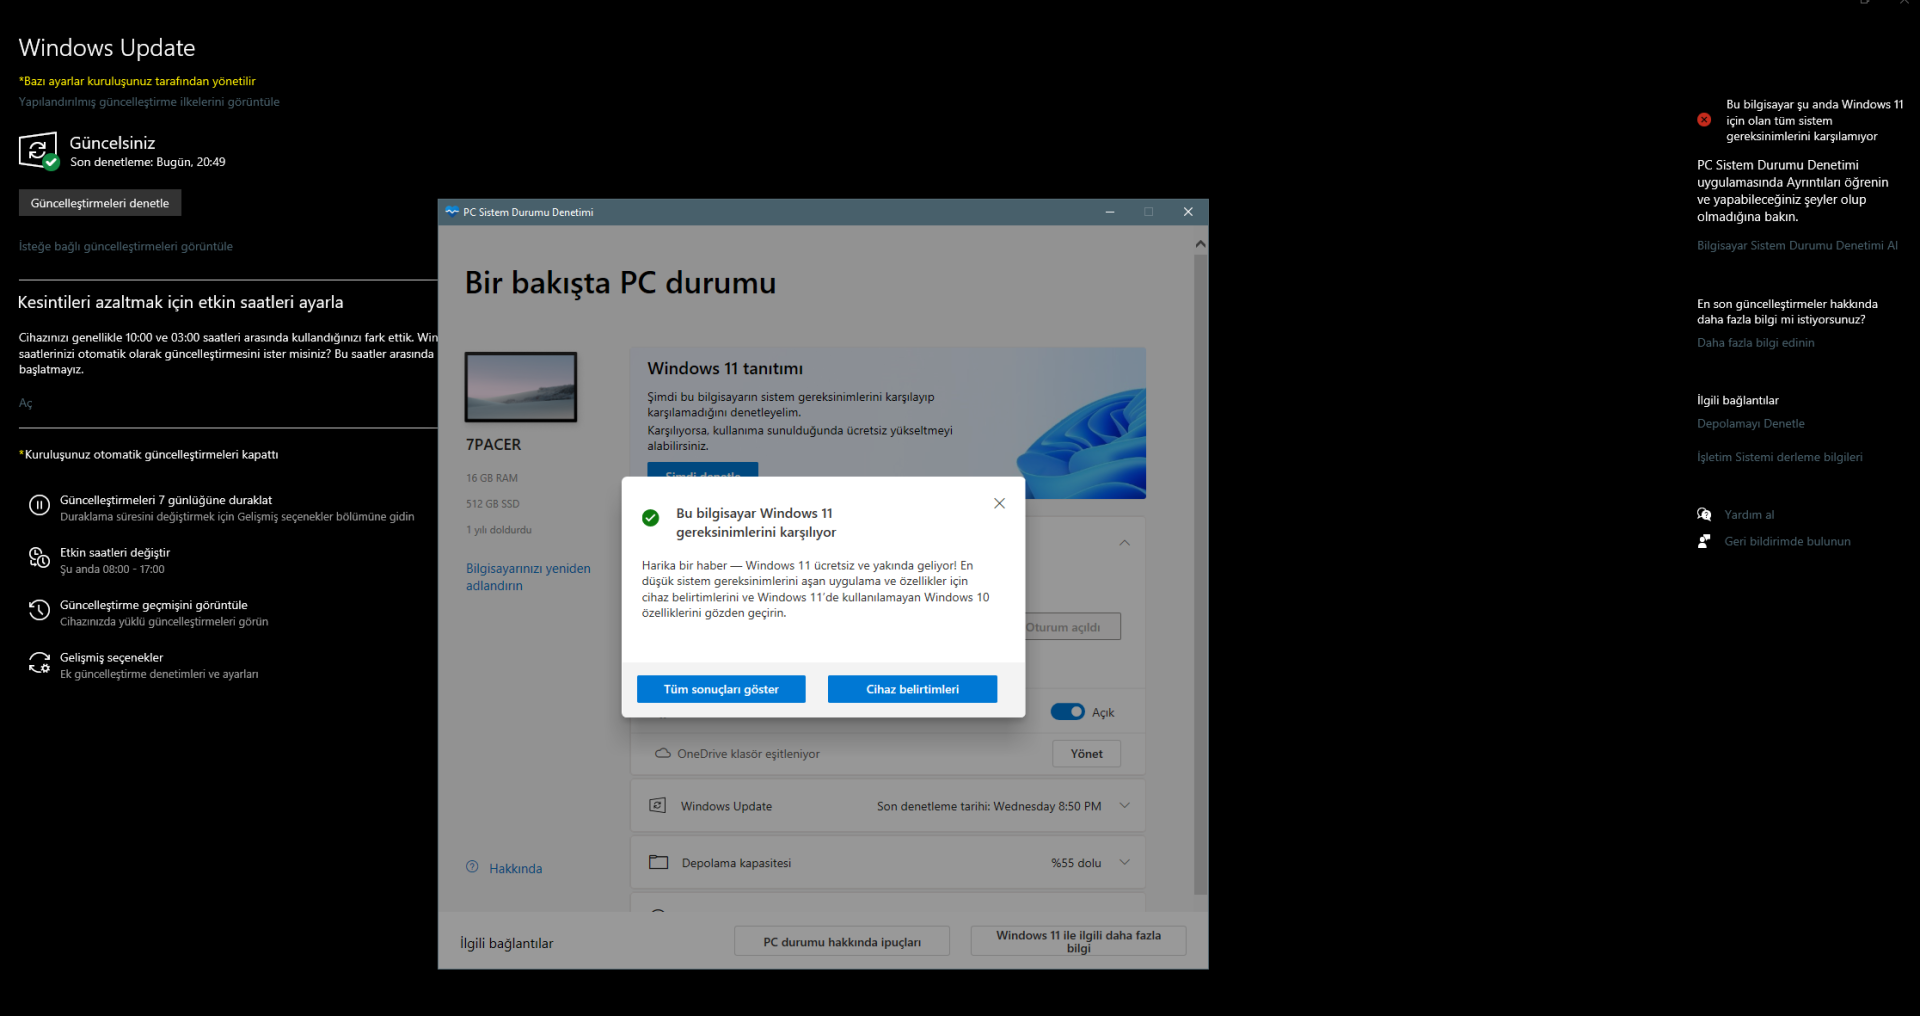Click the 7PACER computer name
1920x1016 pixels.
pos(493,444)
